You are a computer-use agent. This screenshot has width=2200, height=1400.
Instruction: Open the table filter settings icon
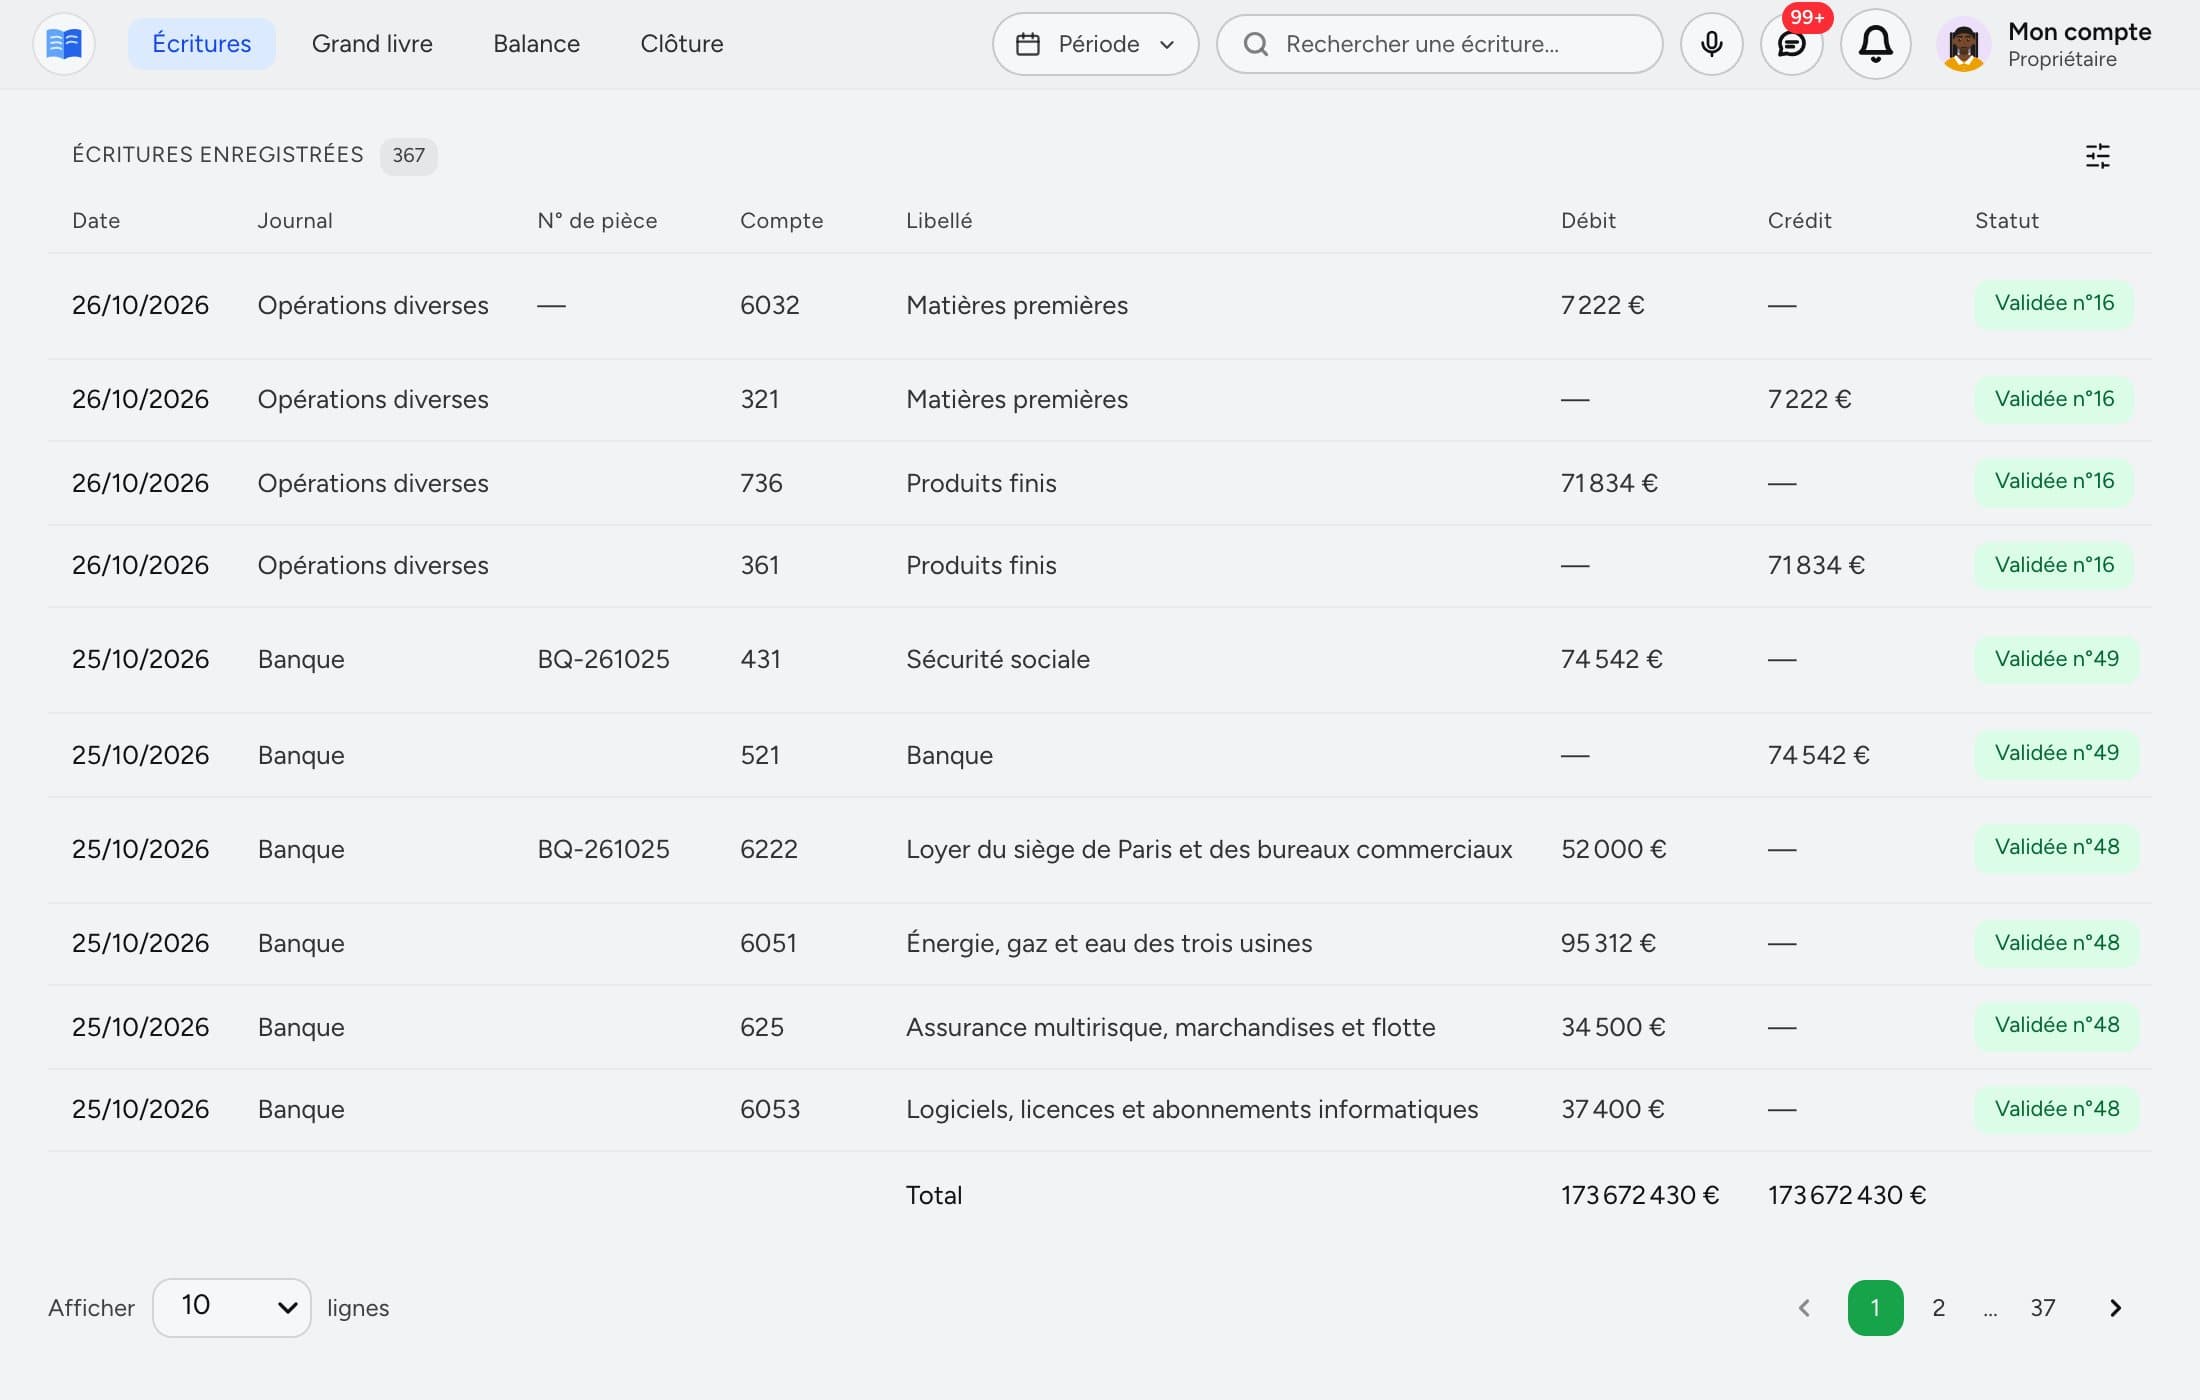[x=2098, y=156]
